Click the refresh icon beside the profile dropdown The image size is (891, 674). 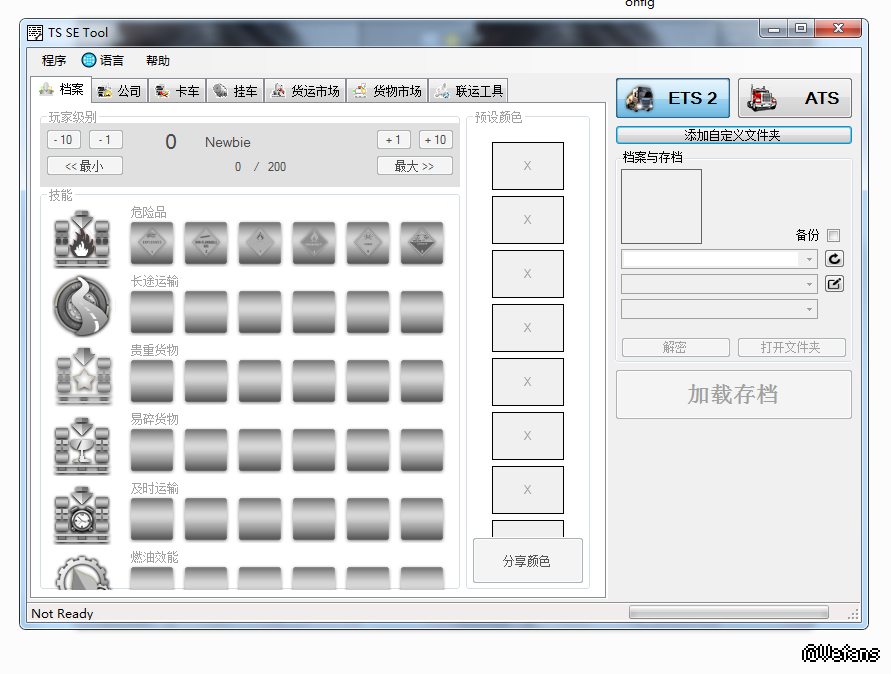(834, 259)
